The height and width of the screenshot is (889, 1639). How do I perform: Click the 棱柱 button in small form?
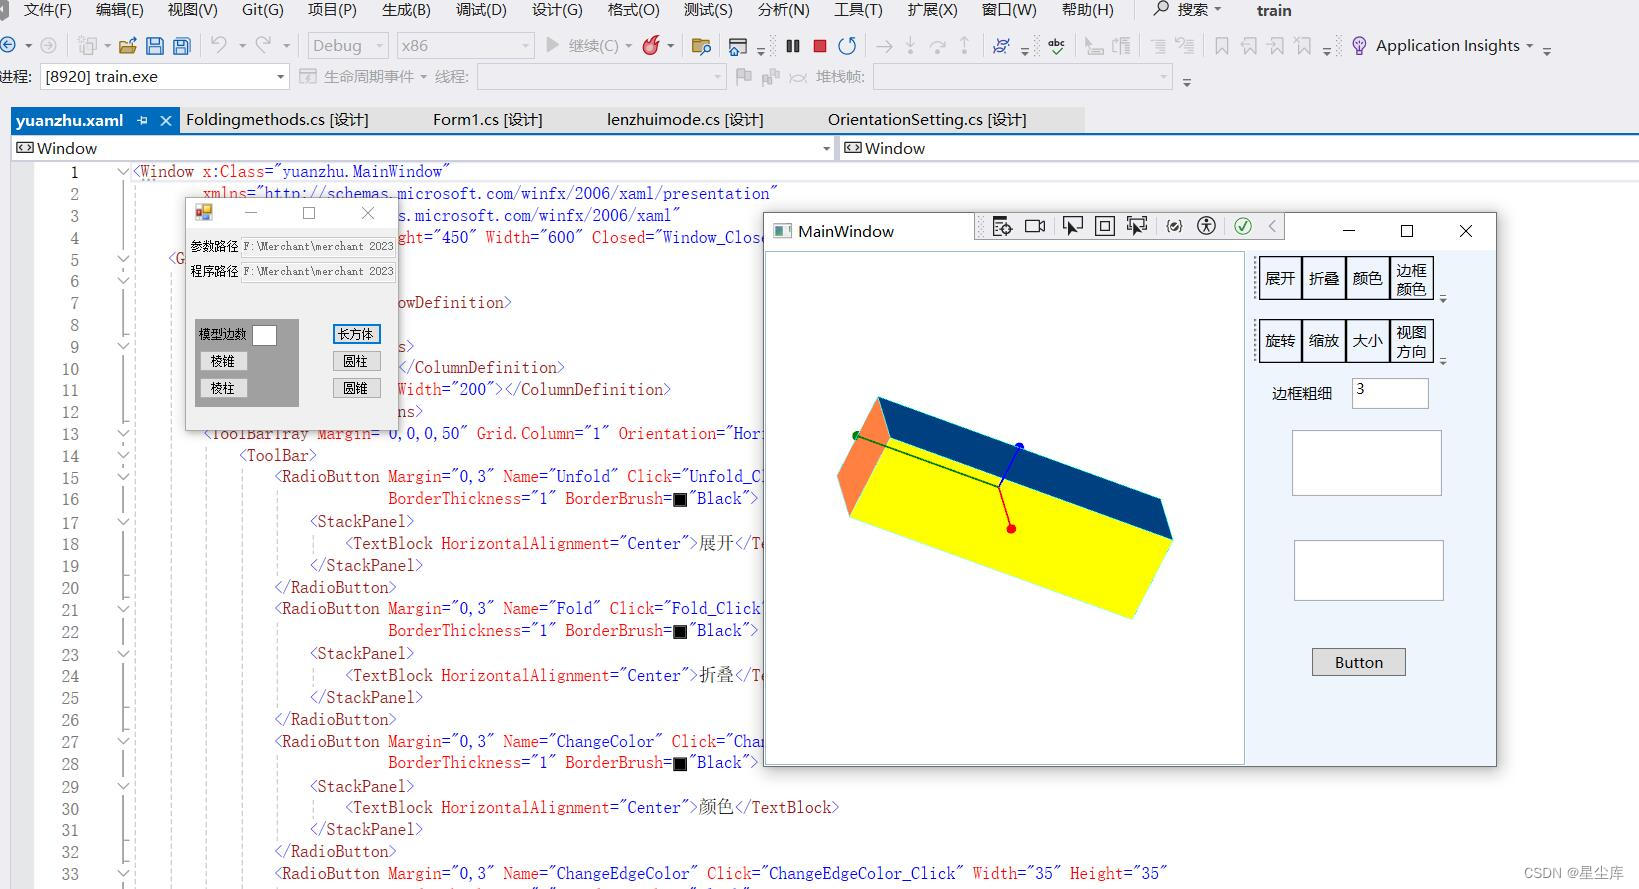coord(223,388)
